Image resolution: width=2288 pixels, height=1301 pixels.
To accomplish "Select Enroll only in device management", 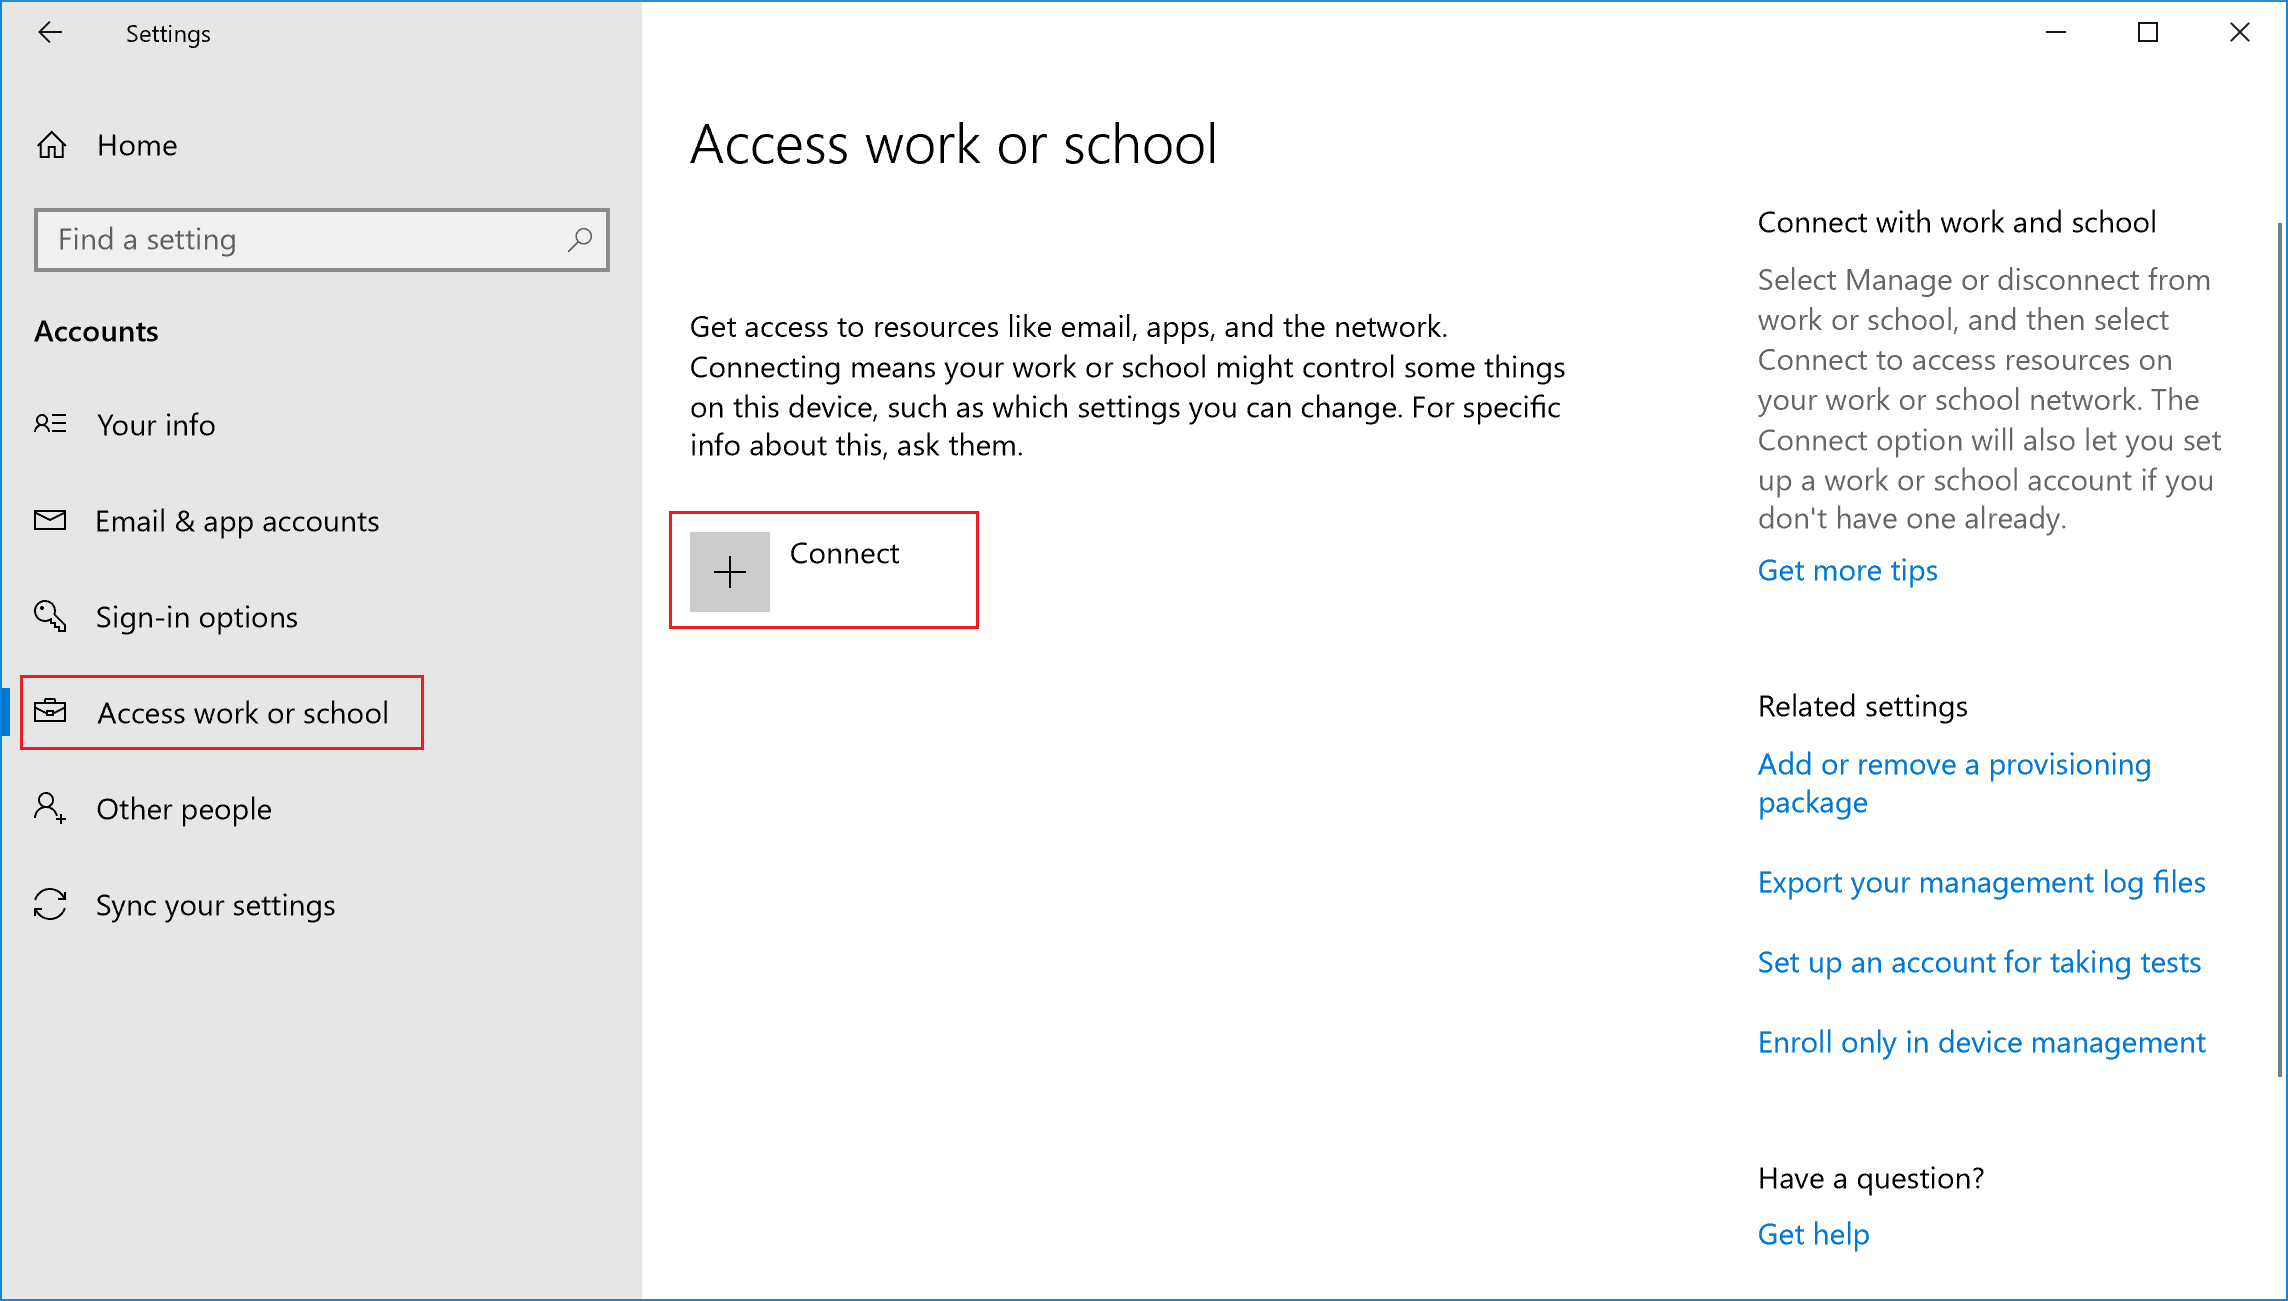I will pos(1982,1040).
